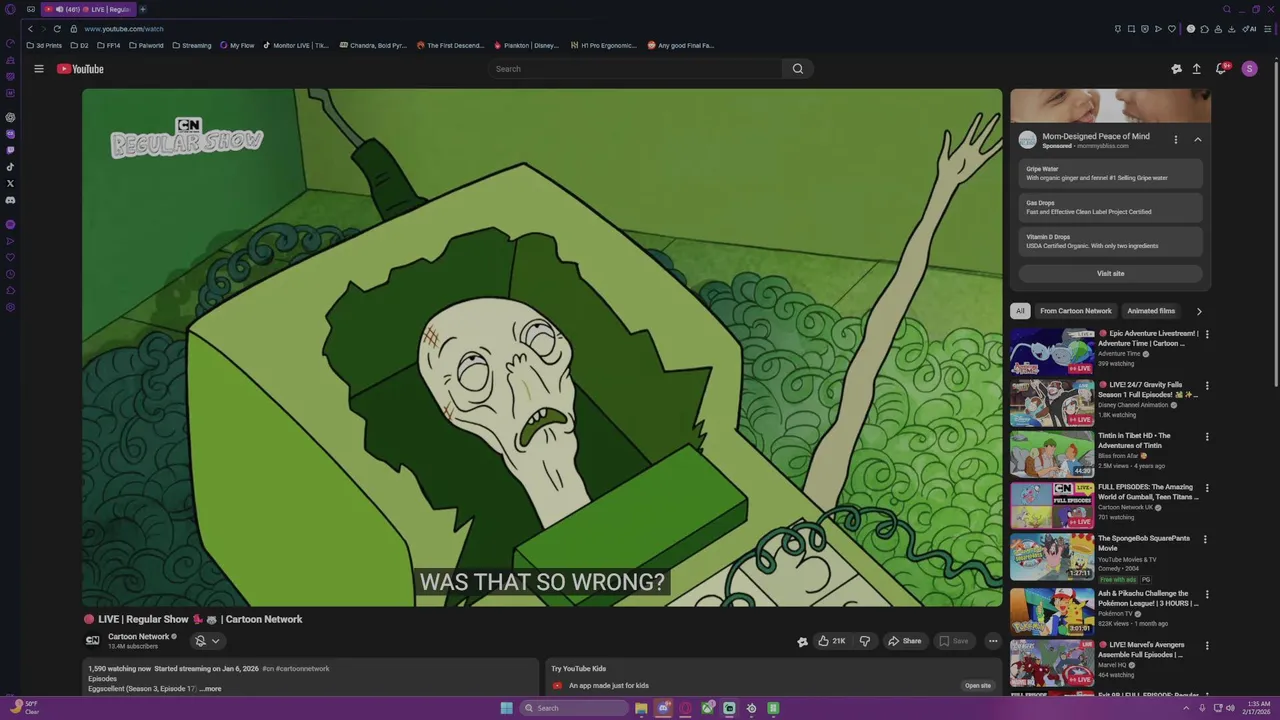Open more actions ellipsis under video
This screenshot has height=720, width=1280.
coord(993,641)
